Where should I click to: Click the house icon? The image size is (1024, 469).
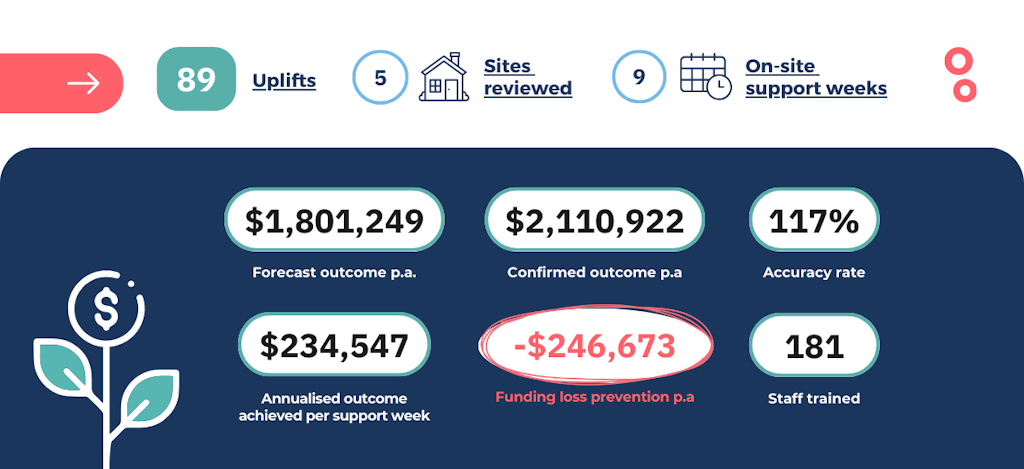(x=444, y=78)
